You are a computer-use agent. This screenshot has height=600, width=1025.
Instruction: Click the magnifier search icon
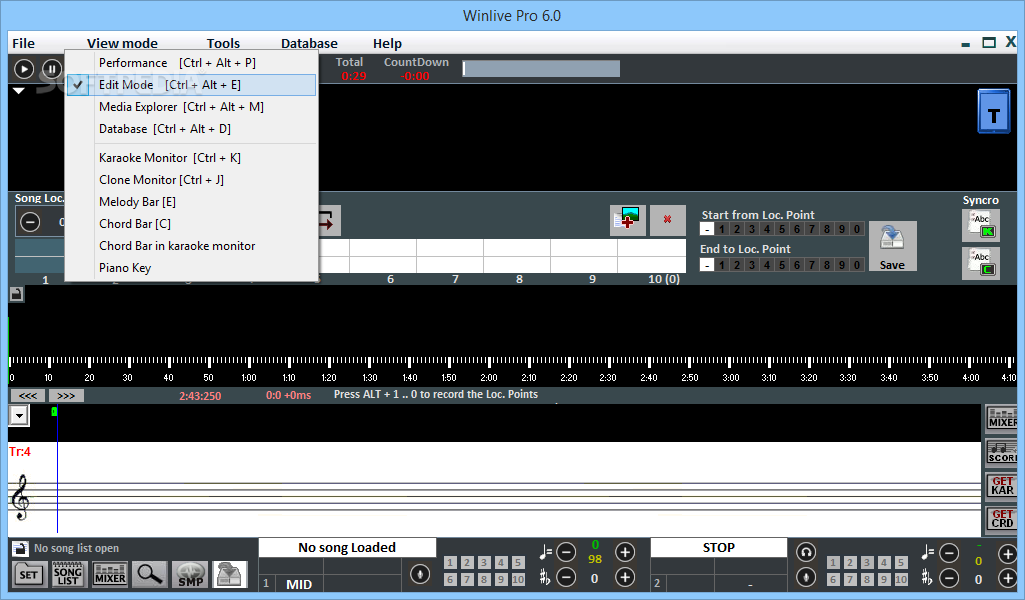point(149,575)
